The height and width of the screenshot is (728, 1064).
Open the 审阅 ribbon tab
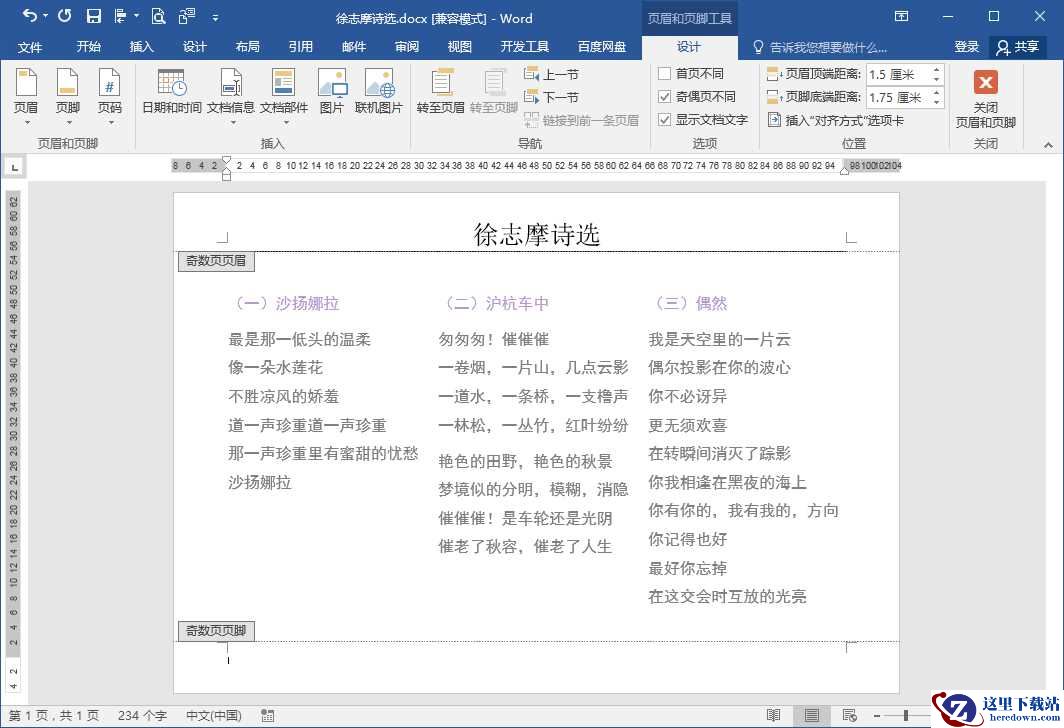(406, 47)
